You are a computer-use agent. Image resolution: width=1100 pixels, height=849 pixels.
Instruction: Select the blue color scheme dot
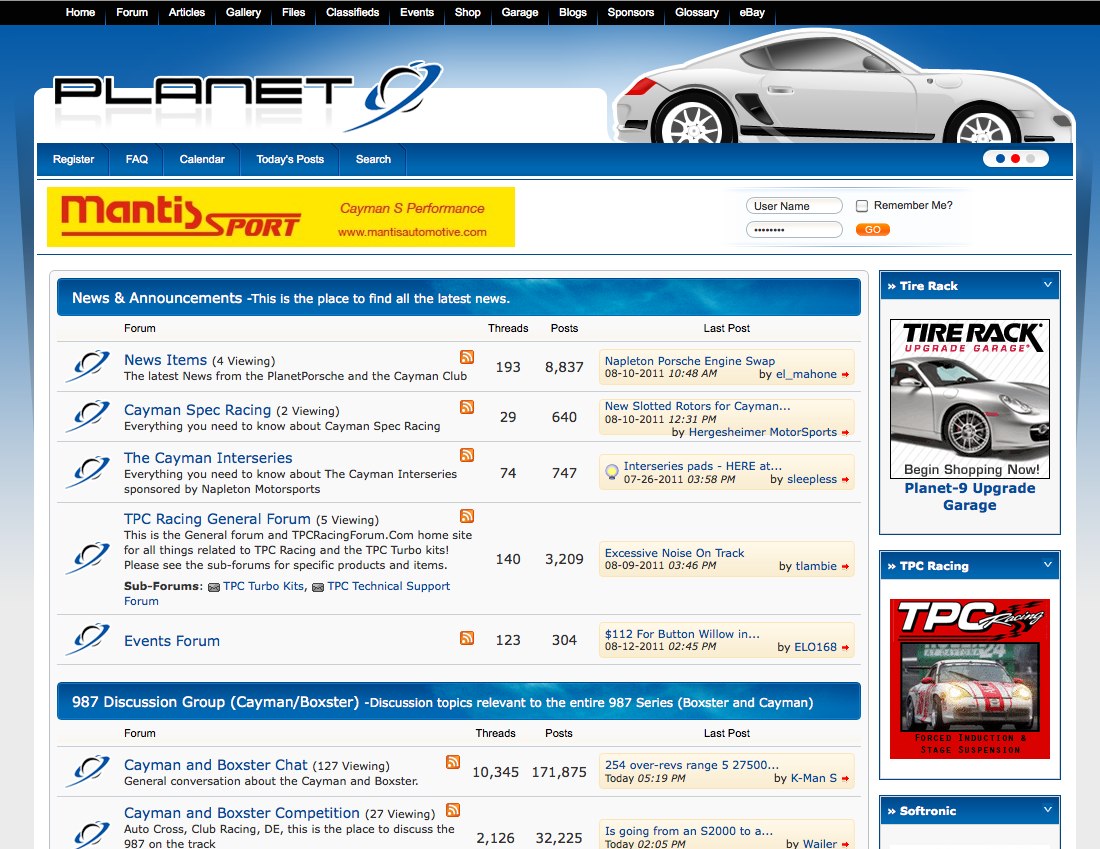pyautogui.click(x=1000, y=159)
